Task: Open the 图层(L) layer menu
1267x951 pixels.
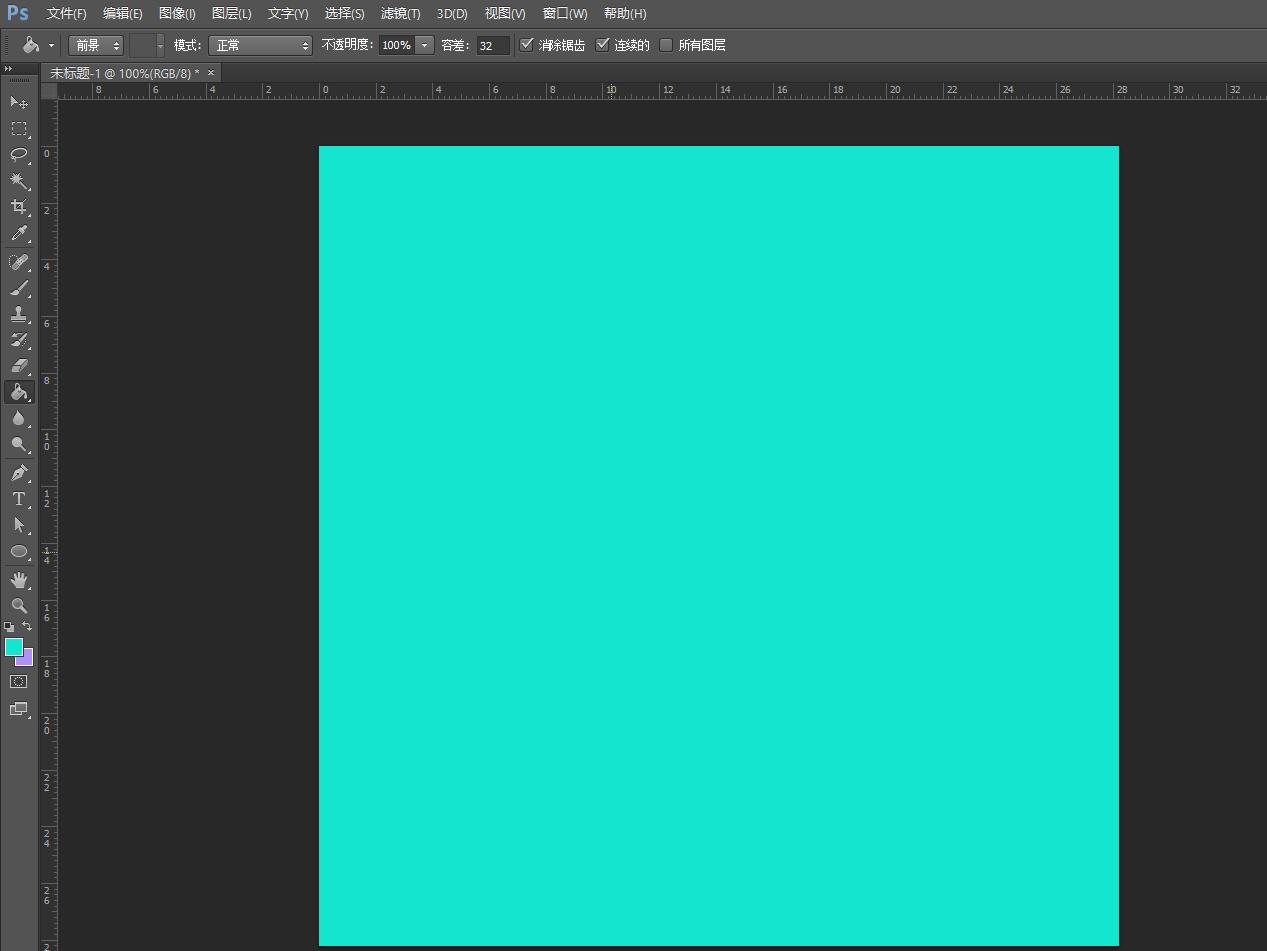Action: point(232,14)
